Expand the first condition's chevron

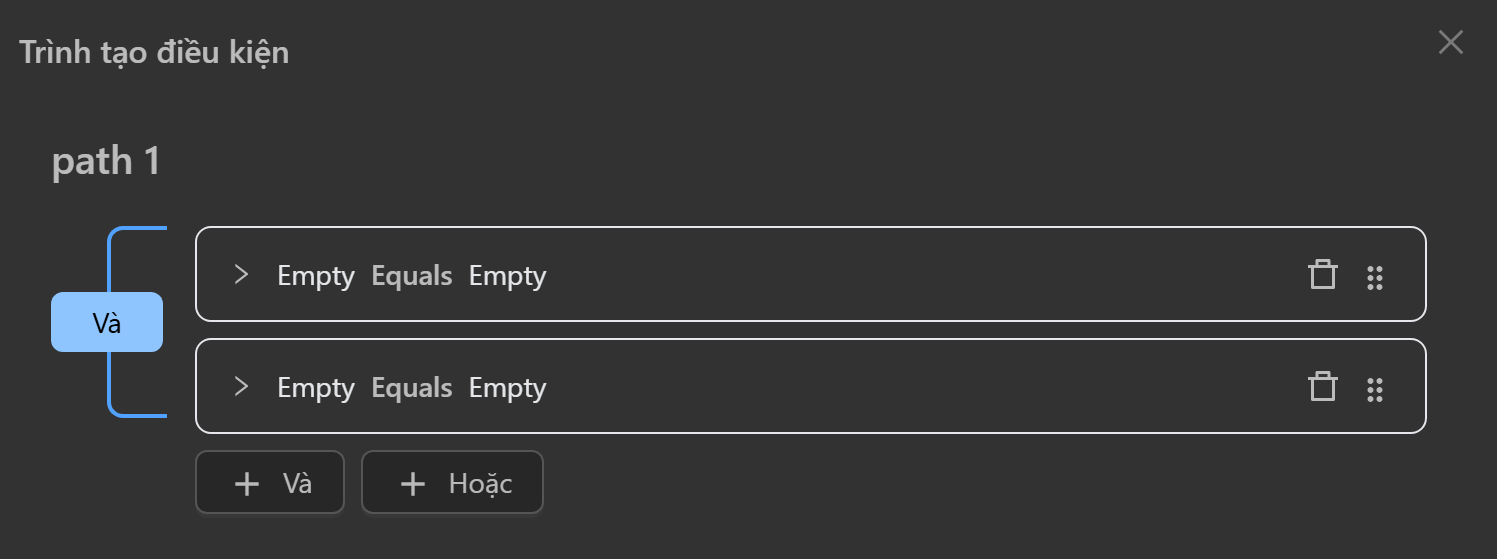click(x=240, y=275)
